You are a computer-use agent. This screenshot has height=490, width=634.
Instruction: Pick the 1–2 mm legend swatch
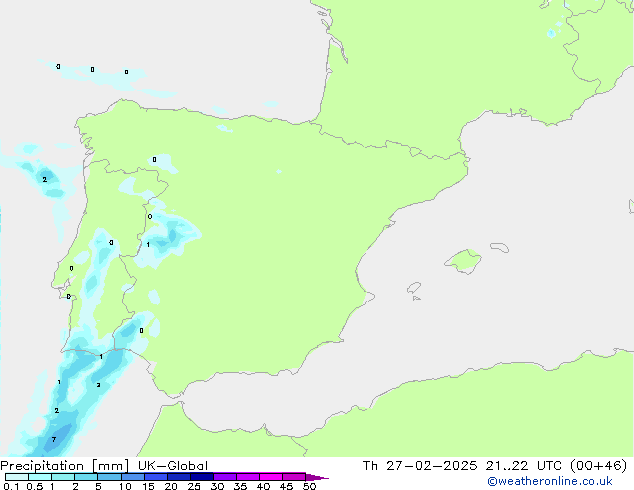pyautogui.click(x=63, y=477)
